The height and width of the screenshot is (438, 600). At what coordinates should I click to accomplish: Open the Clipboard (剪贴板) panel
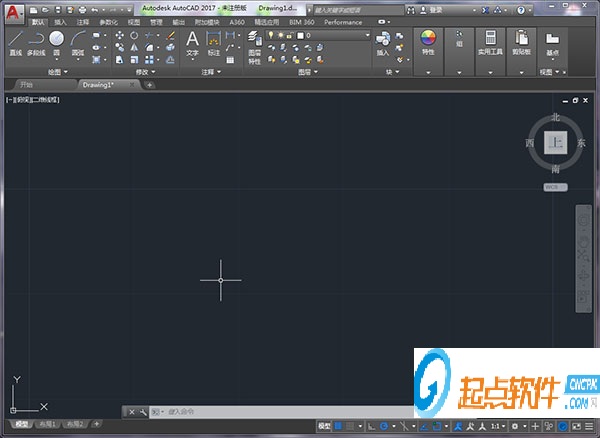pyautogui.click(x=521, y=43)
